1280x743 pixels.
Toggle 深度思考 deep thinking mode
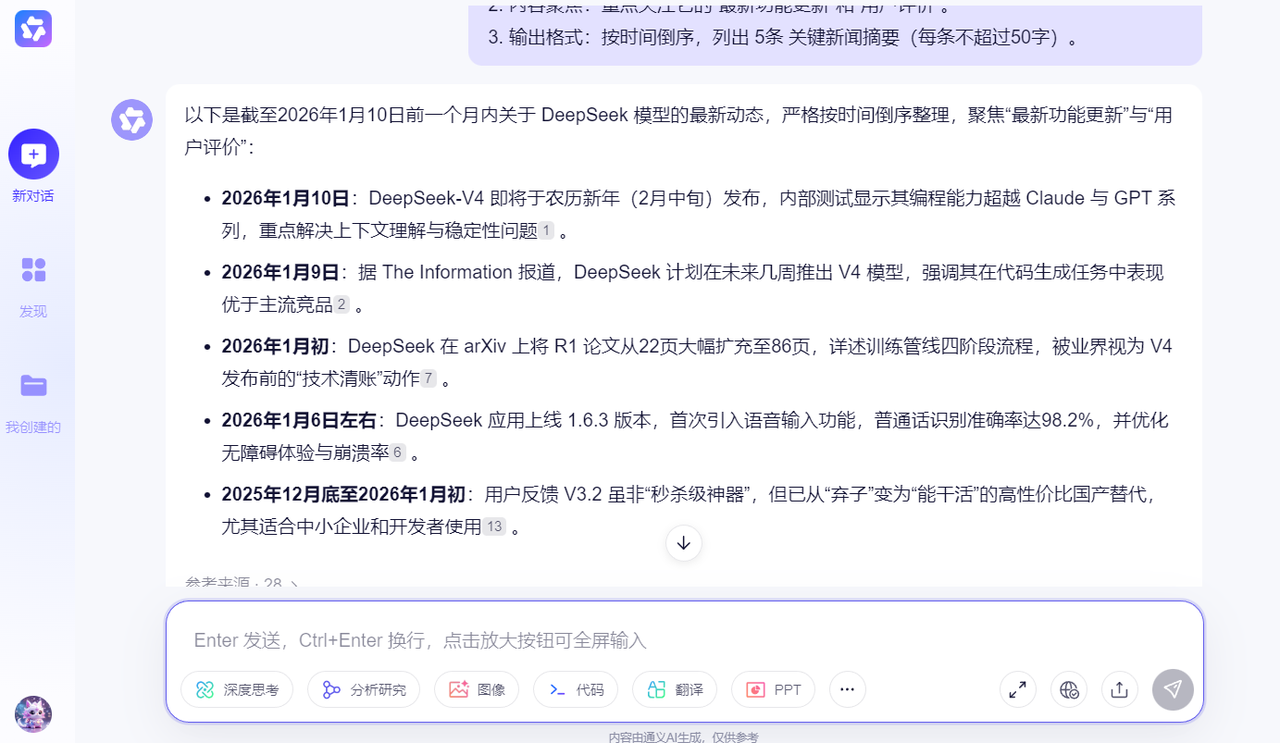237,690
